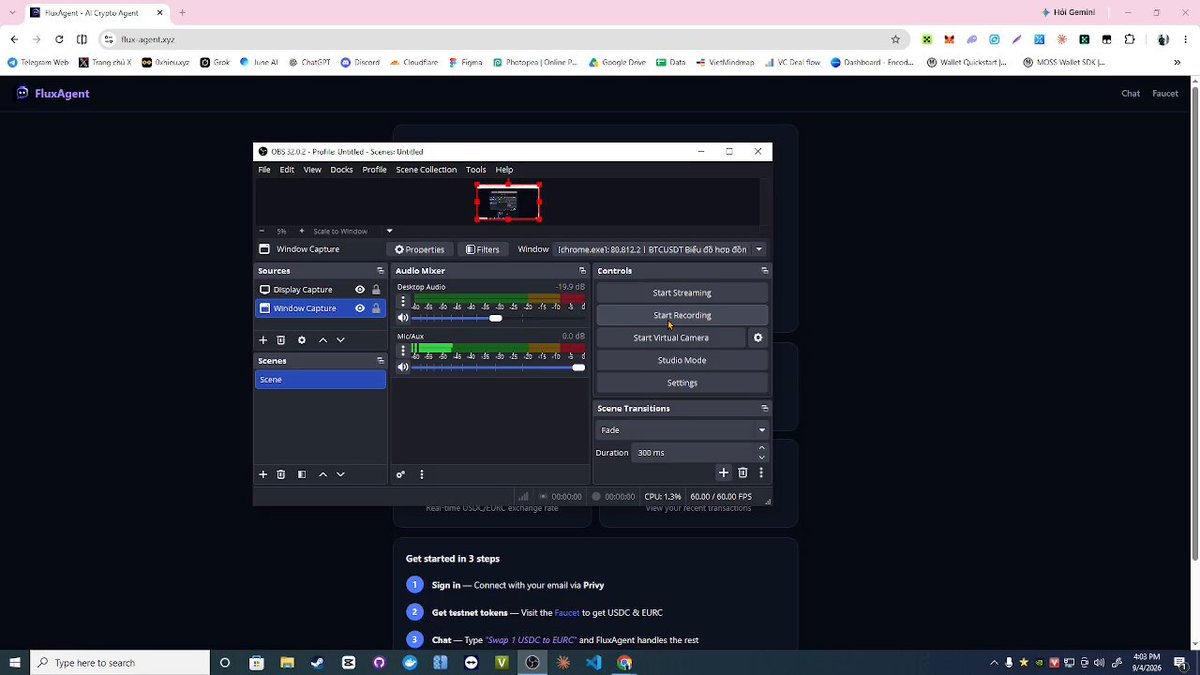
Task: Lock the Display Capture source
Action: pos(376,290)
